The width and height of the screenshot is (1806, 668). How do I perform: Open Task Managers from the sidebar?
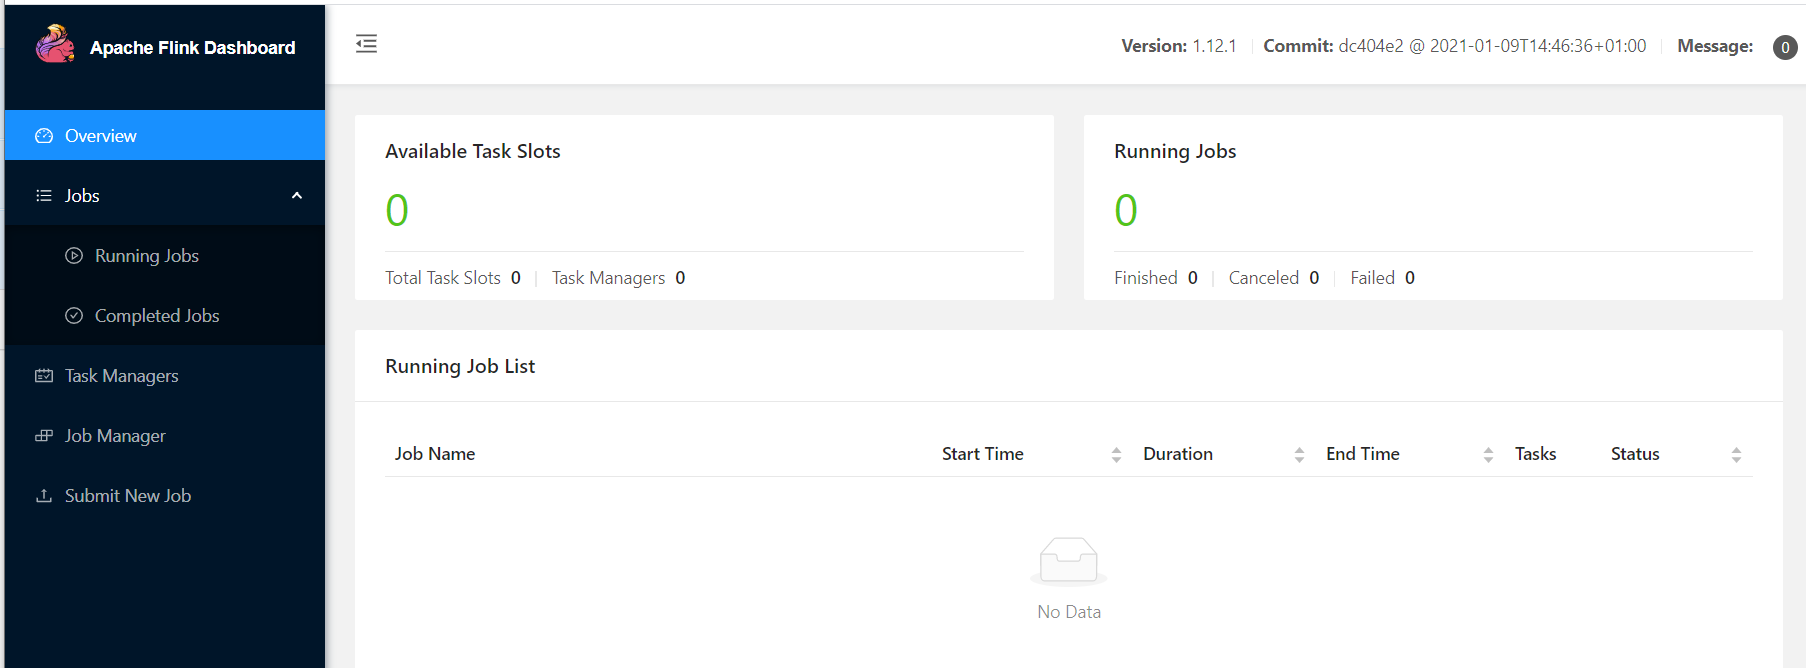pyautogui.click(x=121, y=376)
